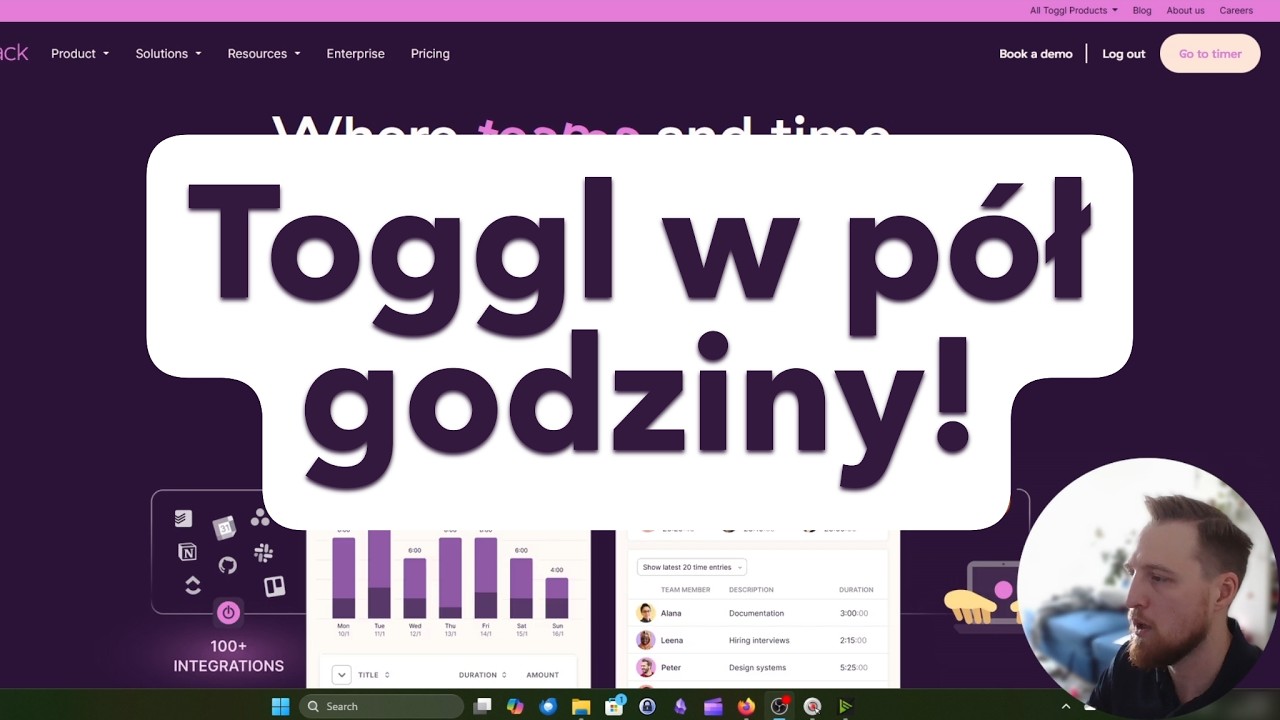Open Firefox from the taskbar
The image size is (1280, 720).
[746, 706]
